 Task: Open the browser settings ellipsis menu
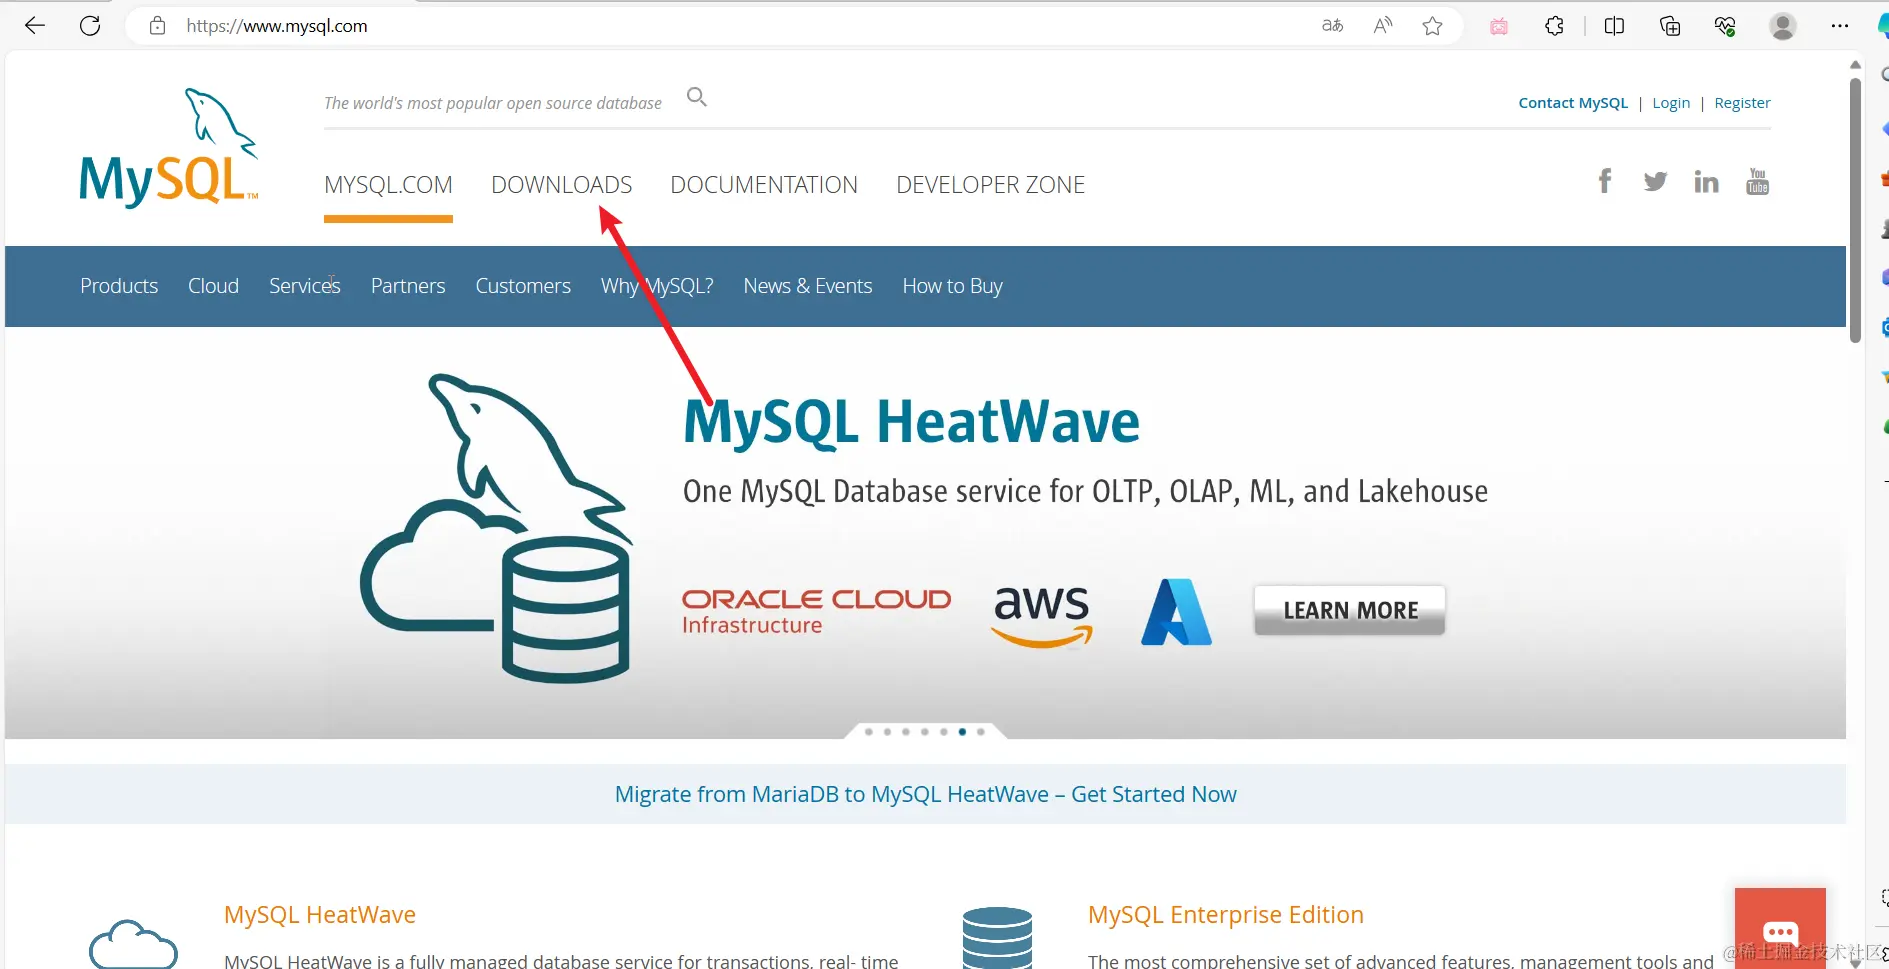(1840, 26)
